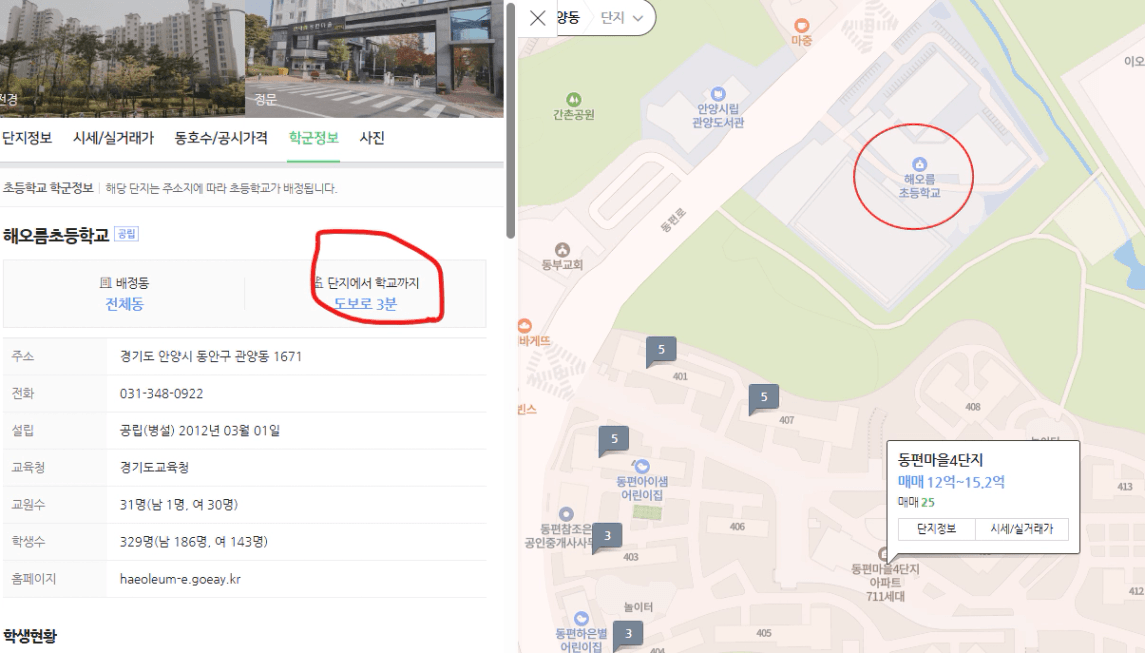Select the building 3 marker near 403
This screenshot has height=653, width=1145.
607,537
